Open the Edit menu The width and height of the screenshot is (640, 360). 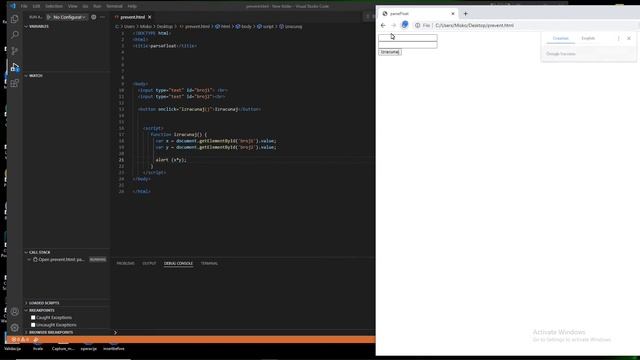[x=36, y=6]
